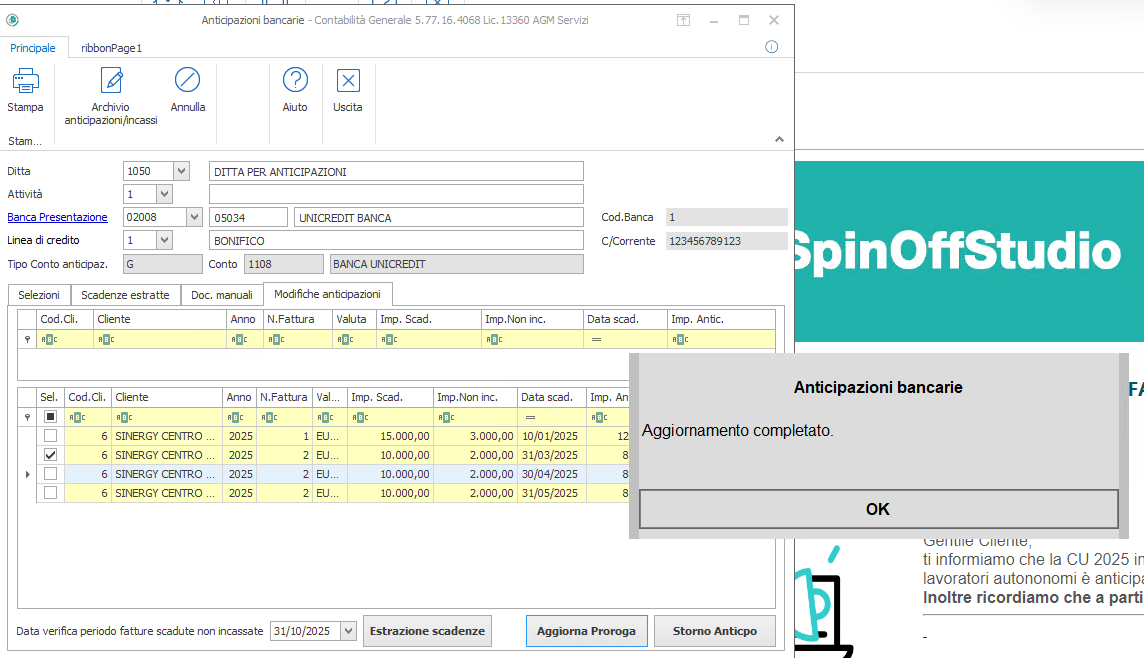Follow the Banca Presentazione link
This screenshot has height=658, width=1144.
click(58, 217)
